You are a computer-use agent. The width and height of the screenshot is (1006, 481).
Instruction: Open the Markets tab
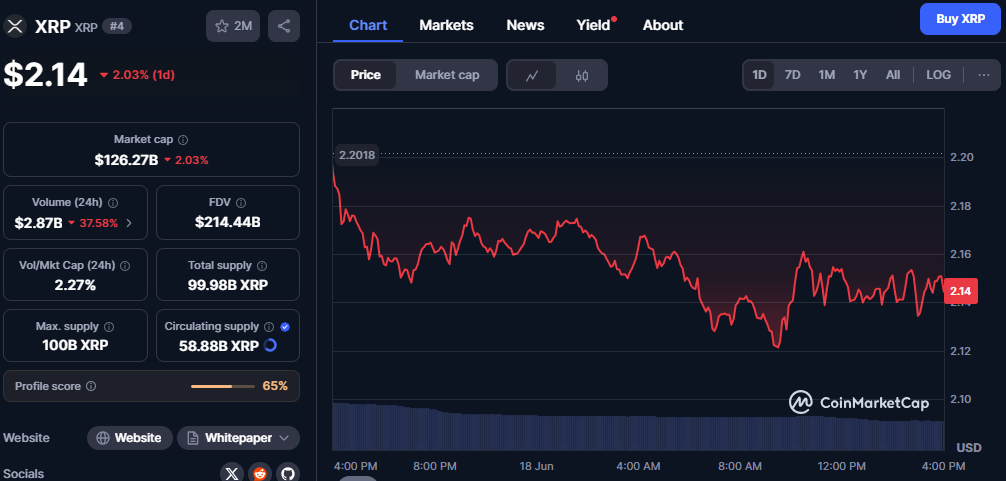coord(447,25)
